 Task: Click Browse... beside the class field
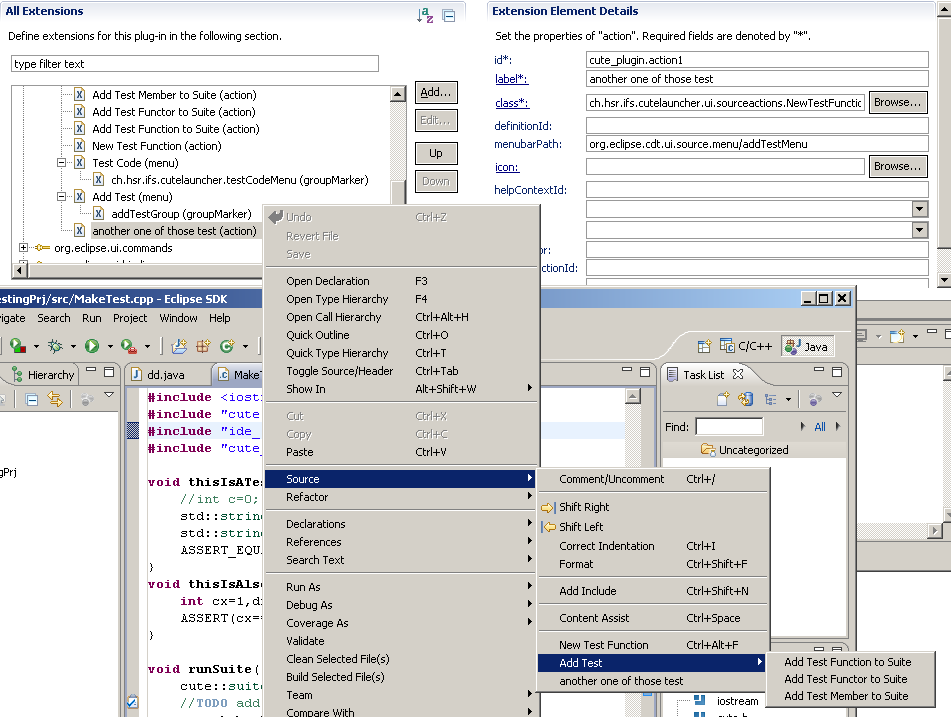pyautogui.click(x=898, y=103)
